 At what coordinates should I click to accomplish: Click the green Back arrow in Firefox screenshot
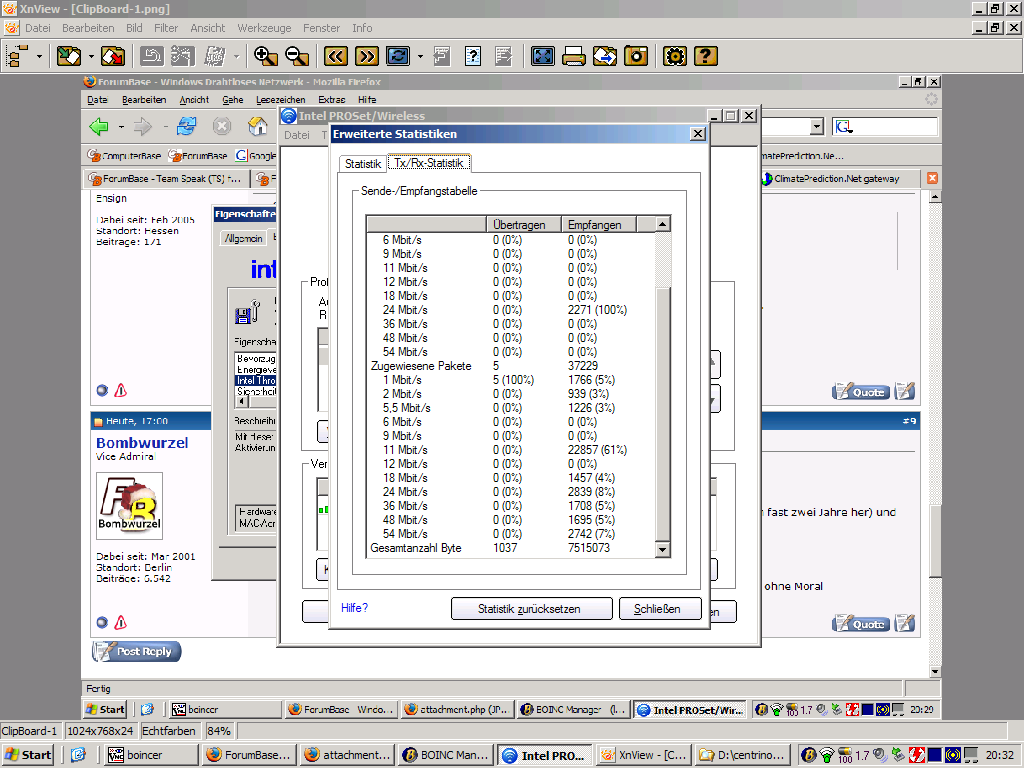(99, 126)
